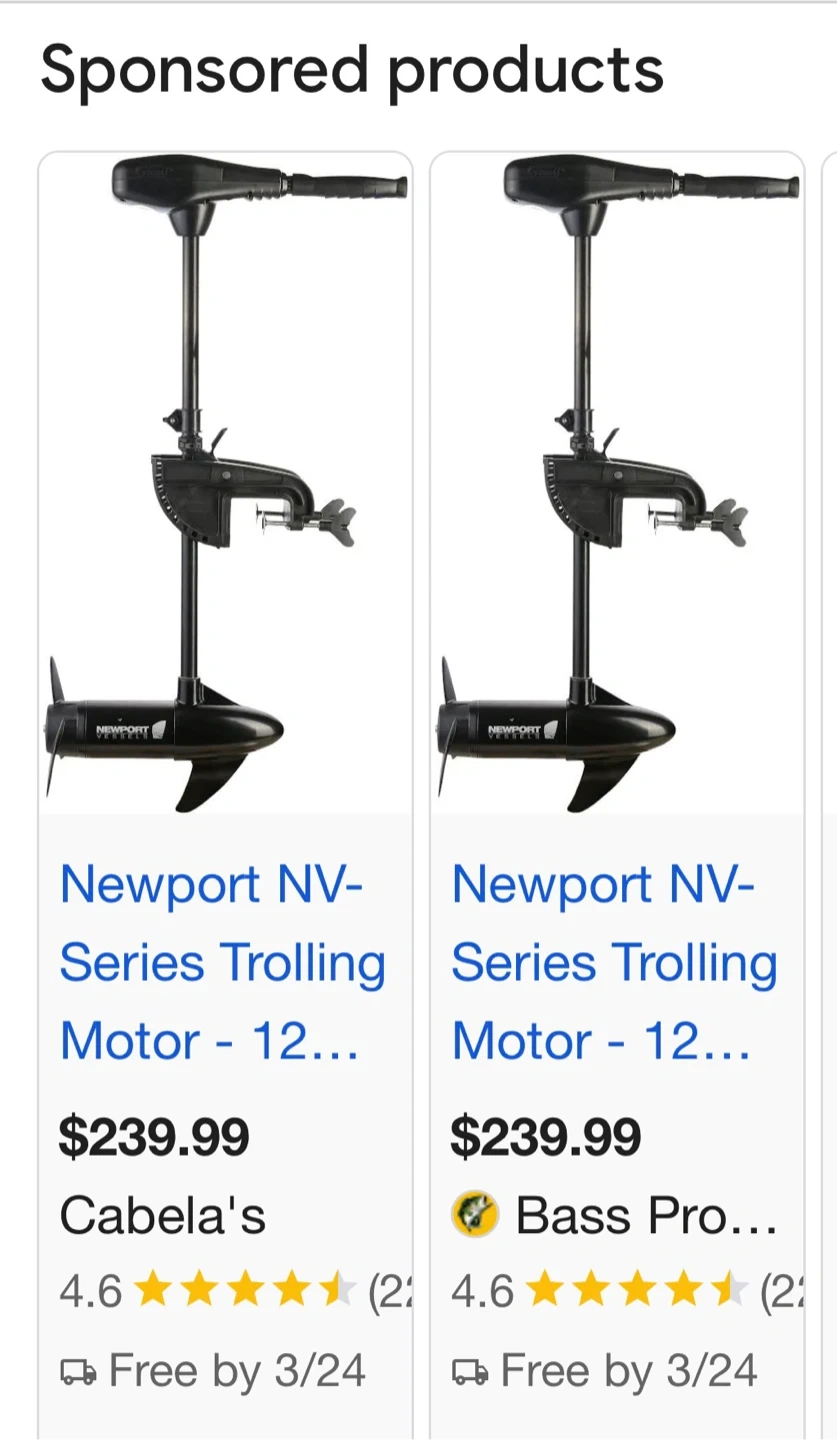Click 4.6 rating number on Bass Pro card
The image size is (837, 1440).
click(483, 1292)
